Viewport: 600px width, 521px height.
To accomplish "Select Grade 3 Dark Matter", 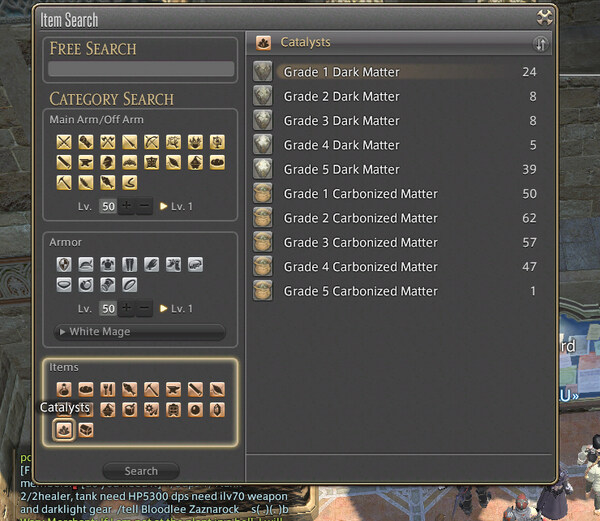I will [x=396, y=120].
